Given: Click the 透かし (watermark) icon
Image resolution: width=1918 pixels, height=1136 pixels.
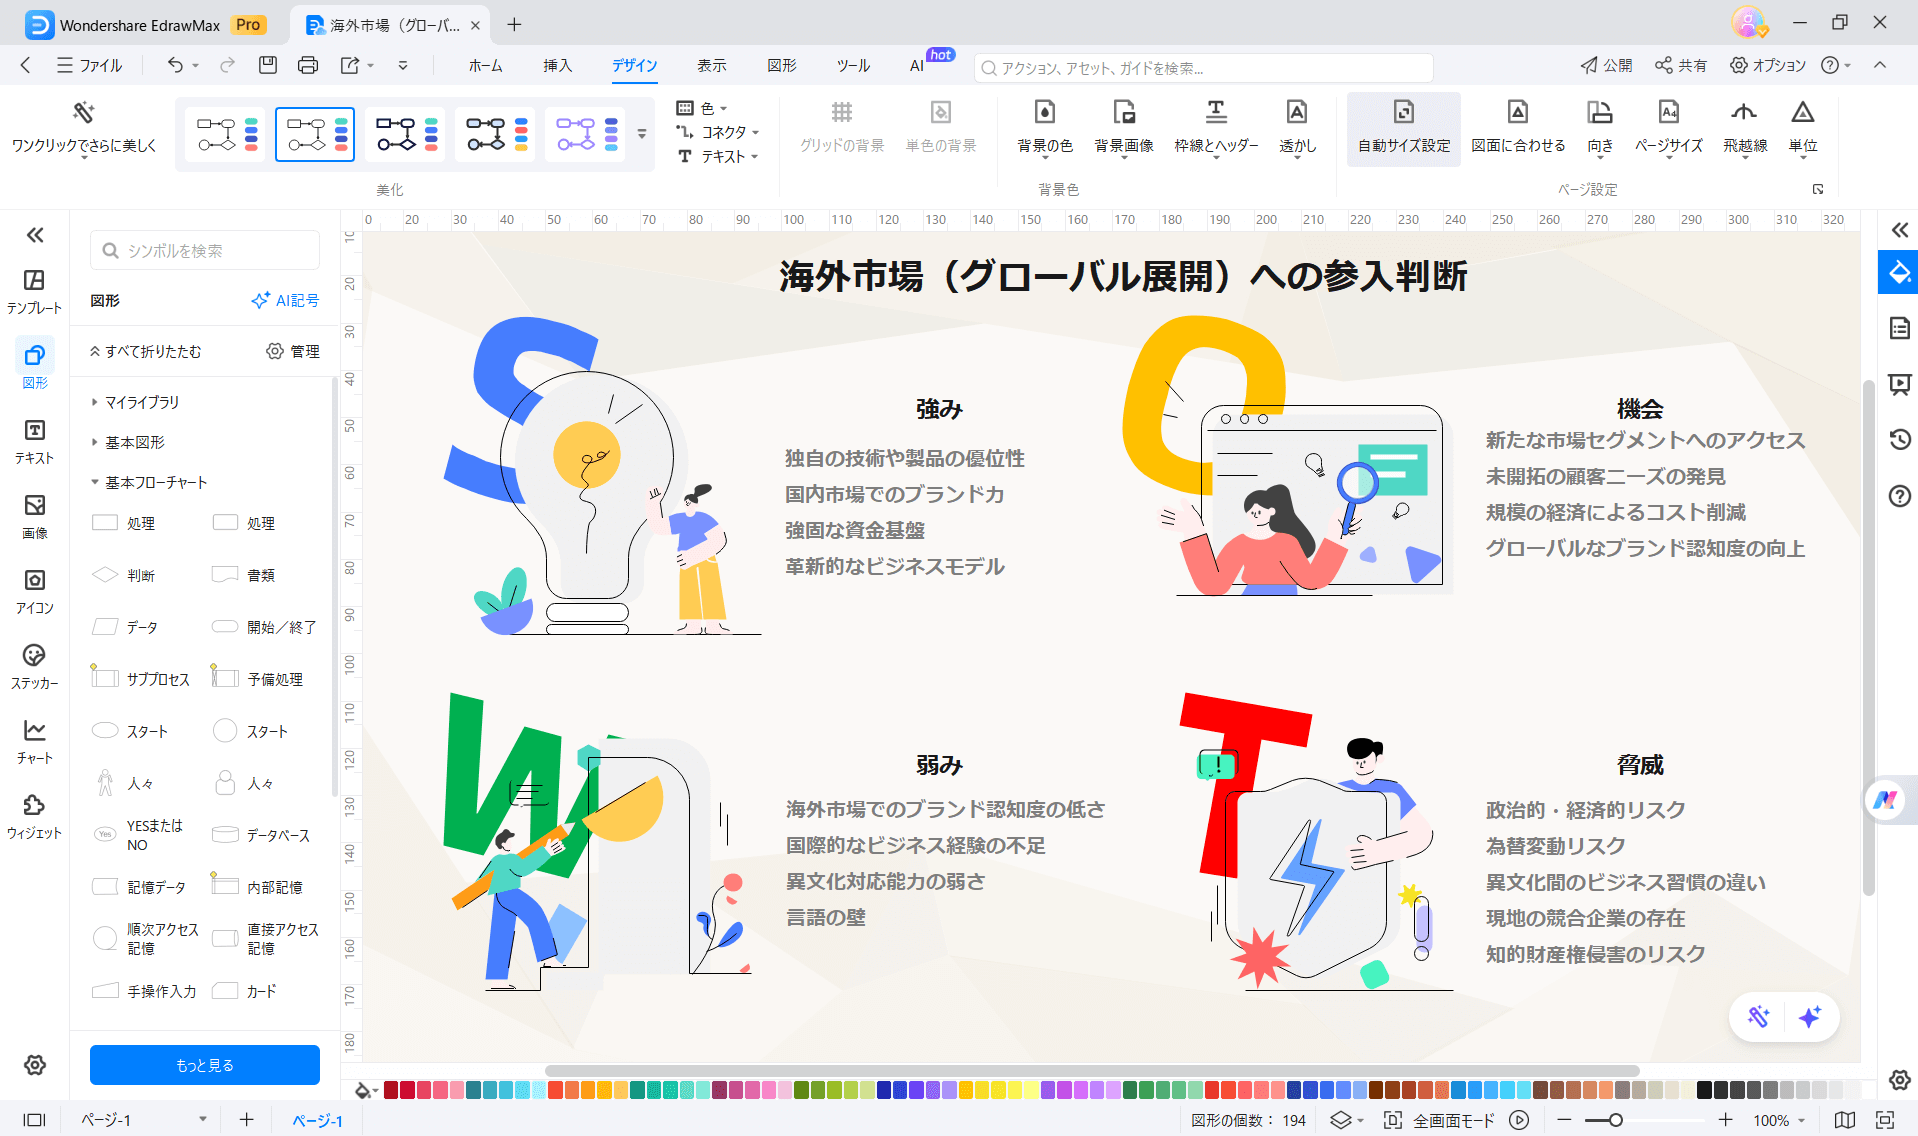Looking at the screenshot, I should pyautogui.click(x=1296, y=113).
